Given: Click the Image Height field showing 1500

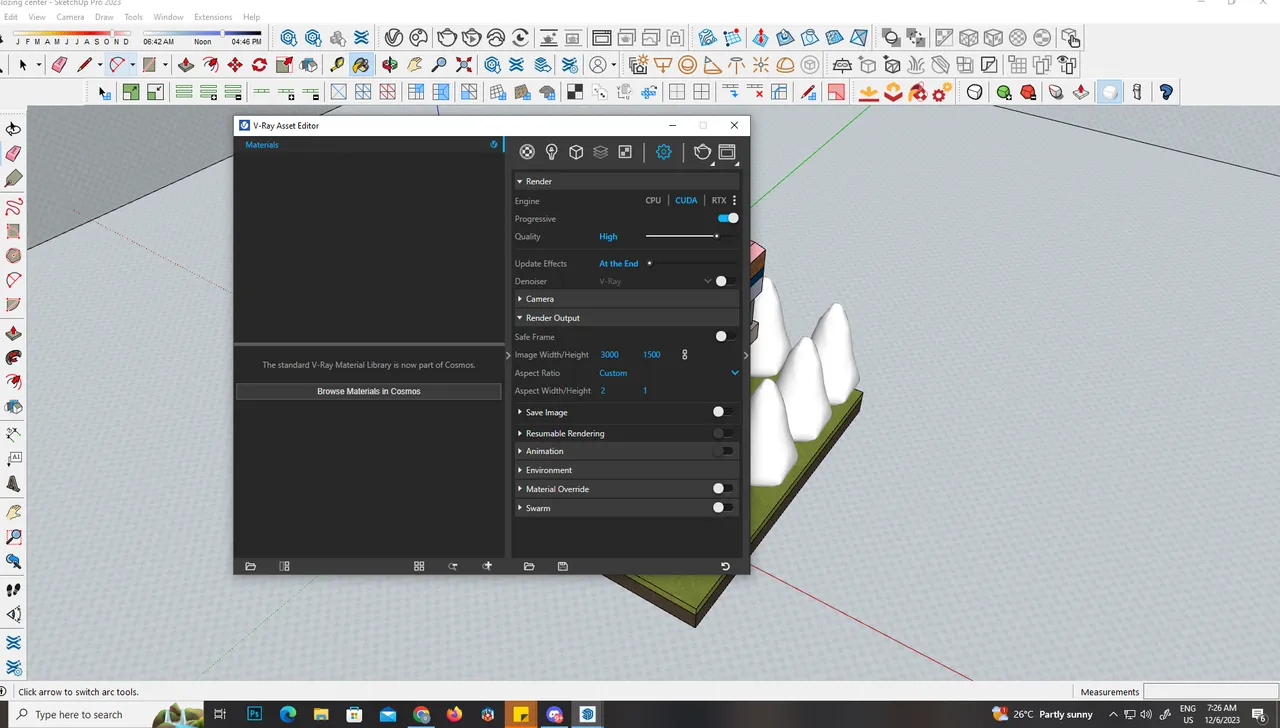Looking at the screenshot, I should click(652, 355).
